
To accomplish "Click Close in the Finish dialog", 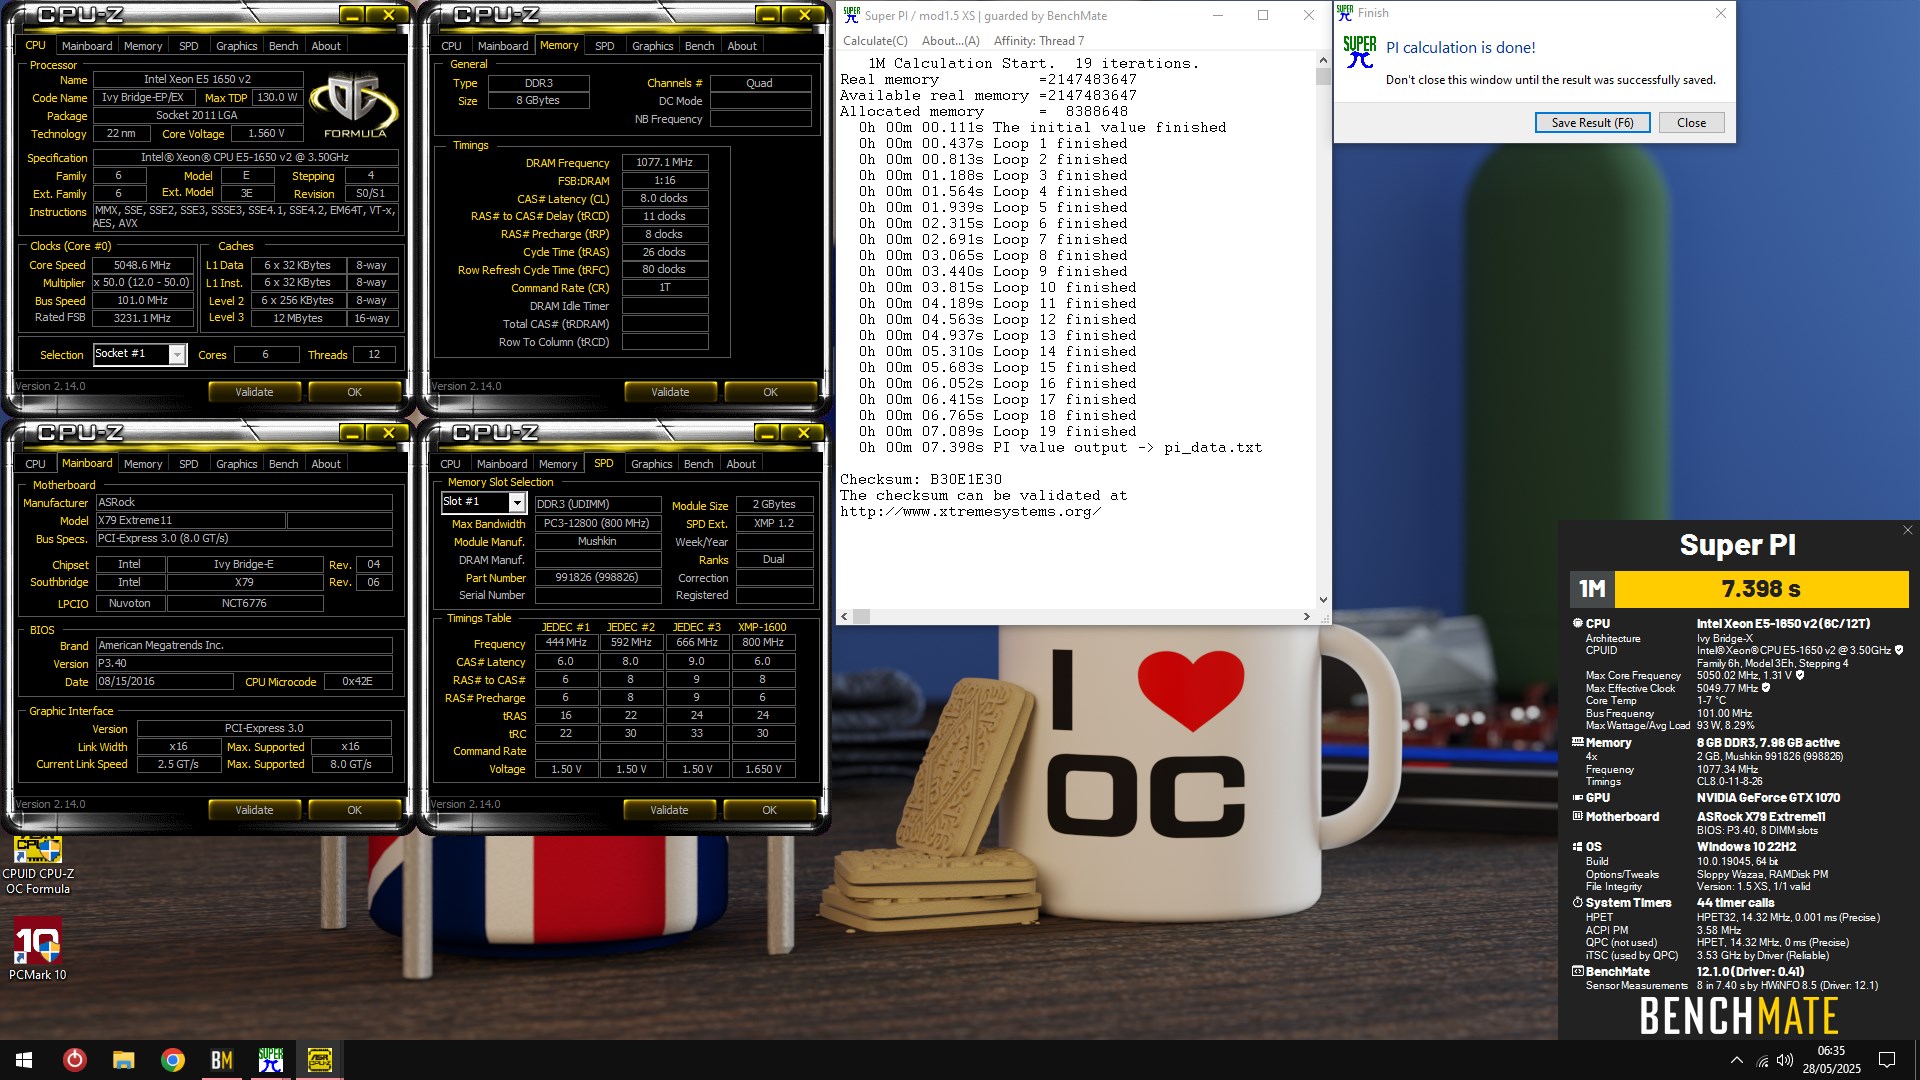I will click(x=1691, y=123).
